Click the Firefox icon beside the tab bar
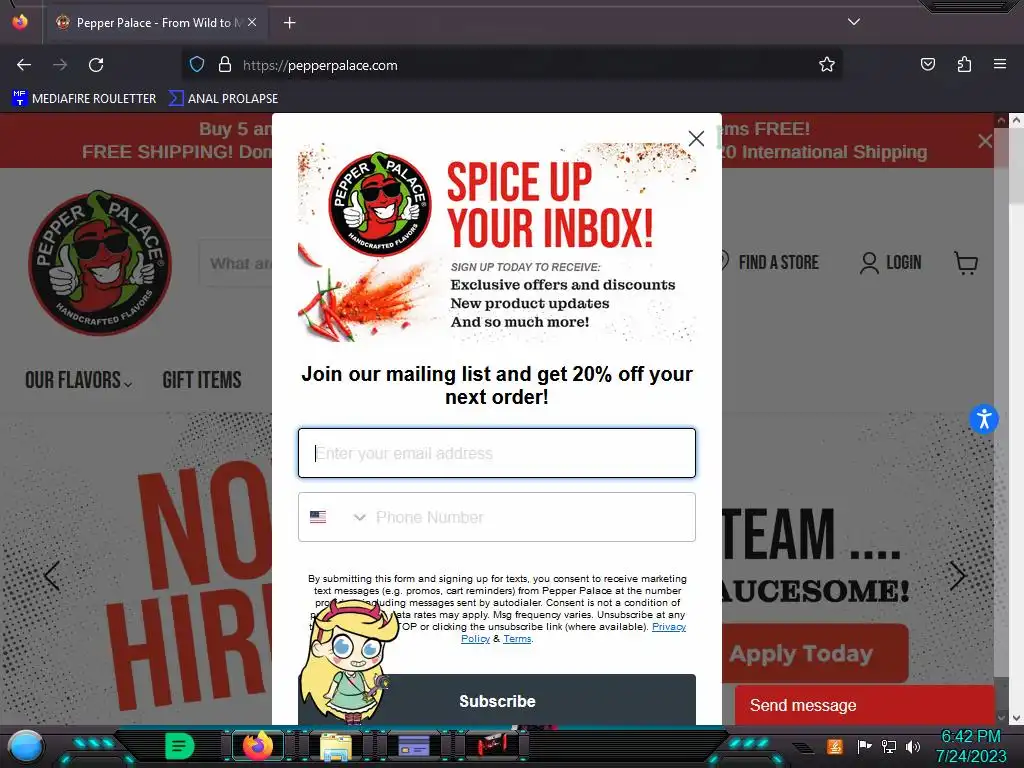Image resolution: width=1024 pixels, height=768 pixels. click(20, 22)
